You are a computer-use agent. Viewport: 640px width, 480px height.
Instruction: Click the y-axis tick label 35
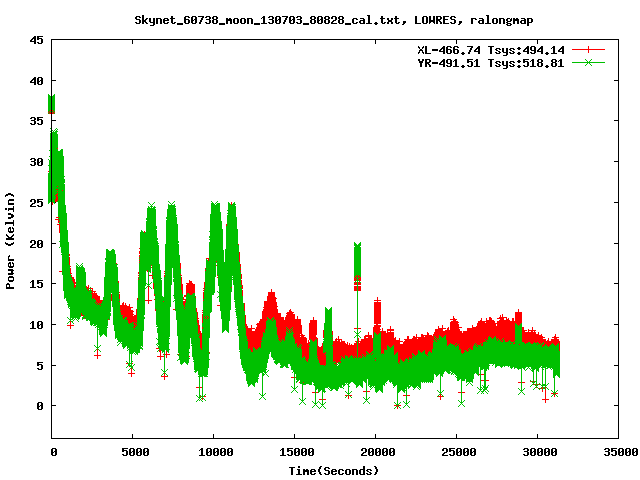(36, 121)
